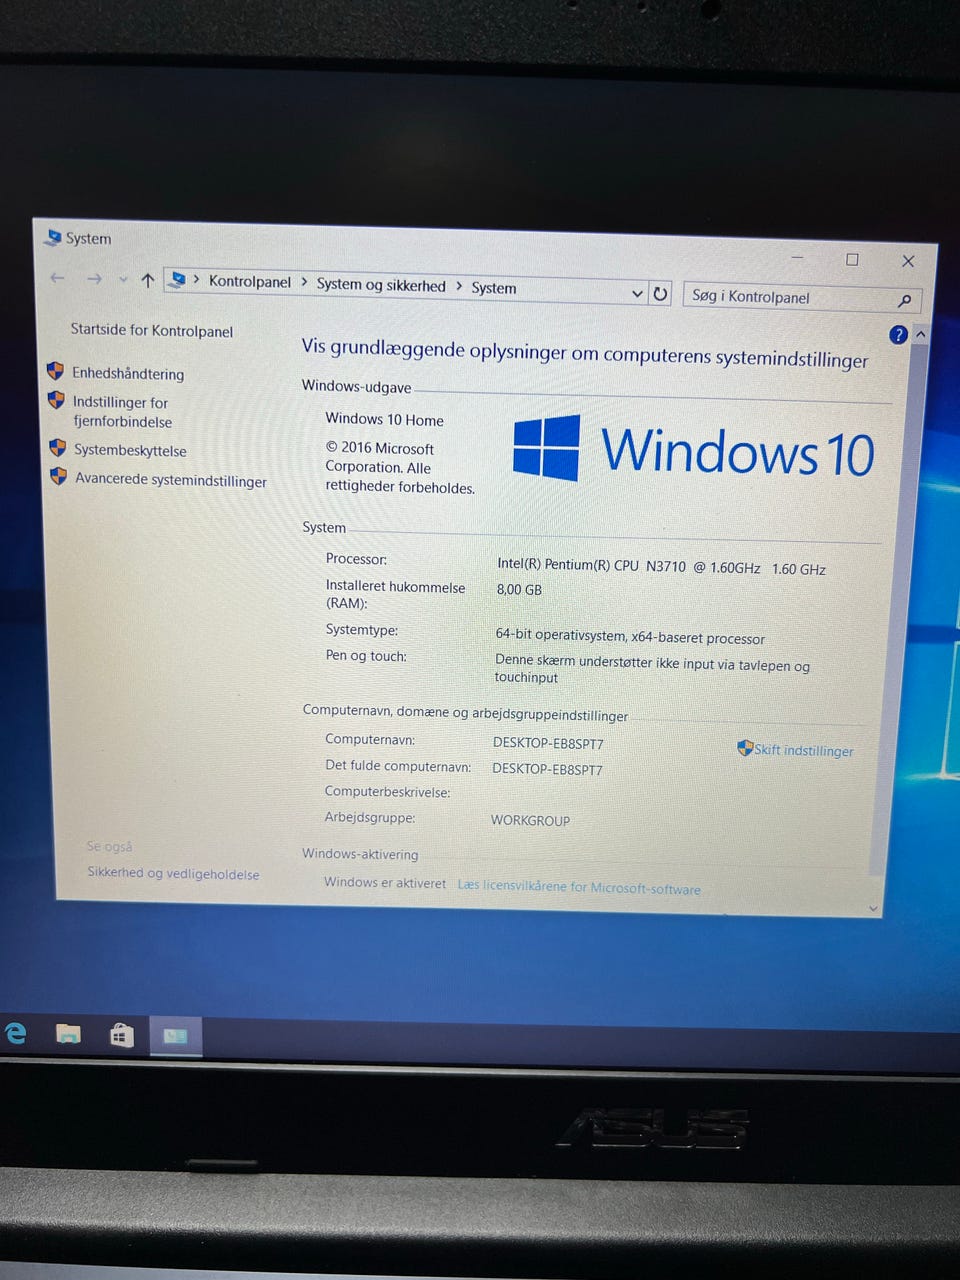Viewport: 960px width, 1280px height.
Task: Expand the address bar history dropdown
Action: (x=637, y=293)
